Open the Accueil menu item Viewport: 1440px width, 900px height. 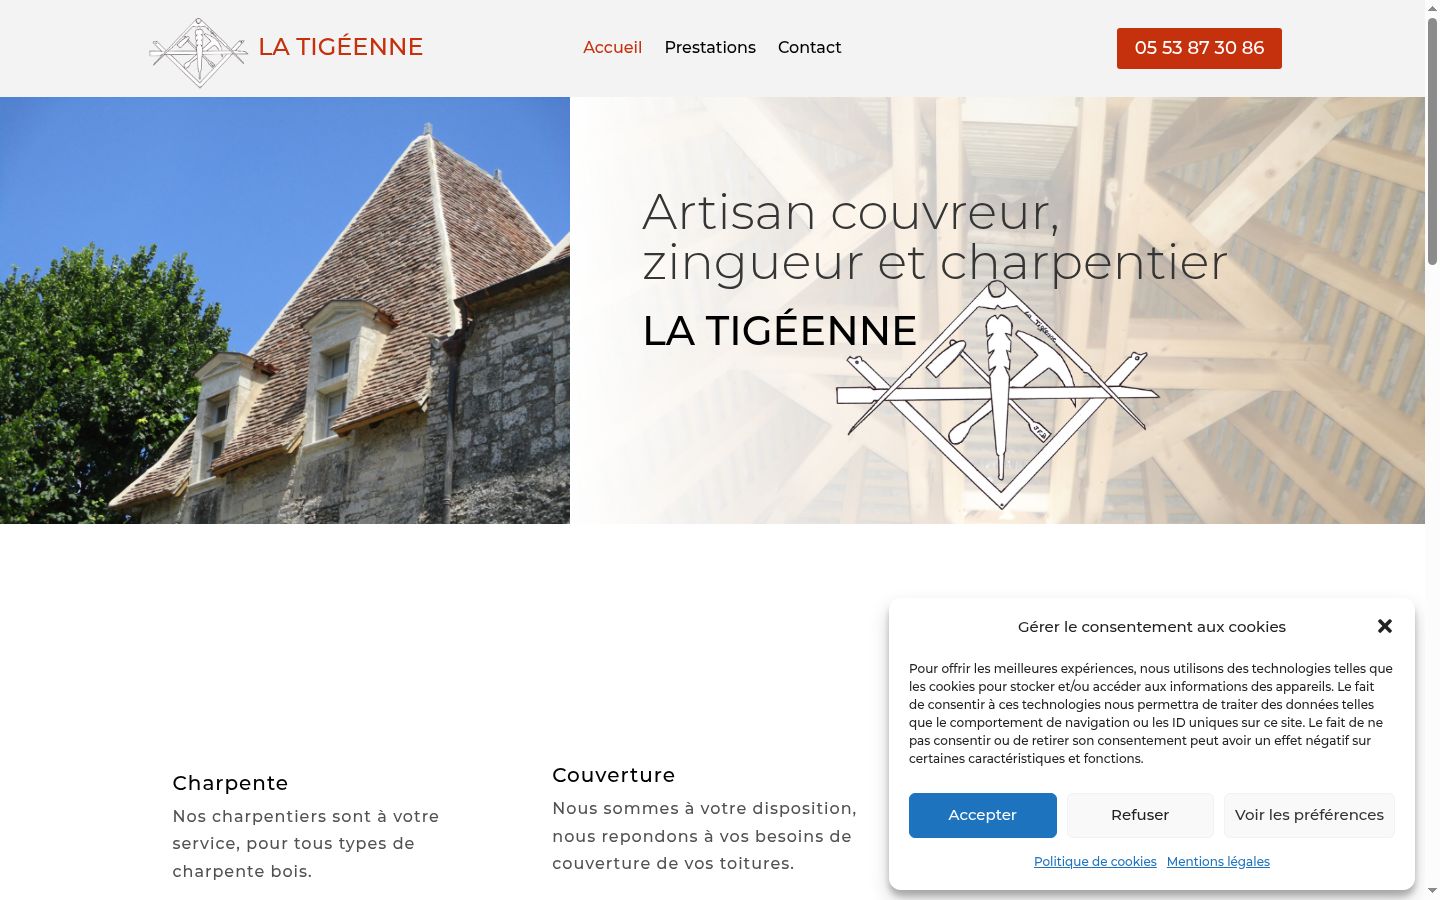(x=612, y=47)
